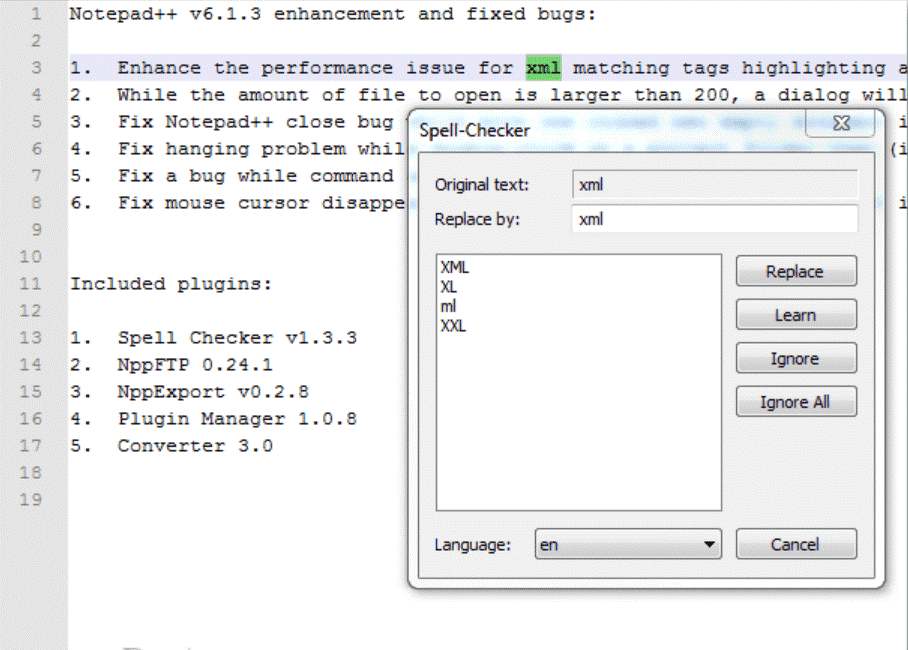Click the NppFTP 0.24.1 line
The height and width of the screenshot is (650, 908).
(171, 365)
